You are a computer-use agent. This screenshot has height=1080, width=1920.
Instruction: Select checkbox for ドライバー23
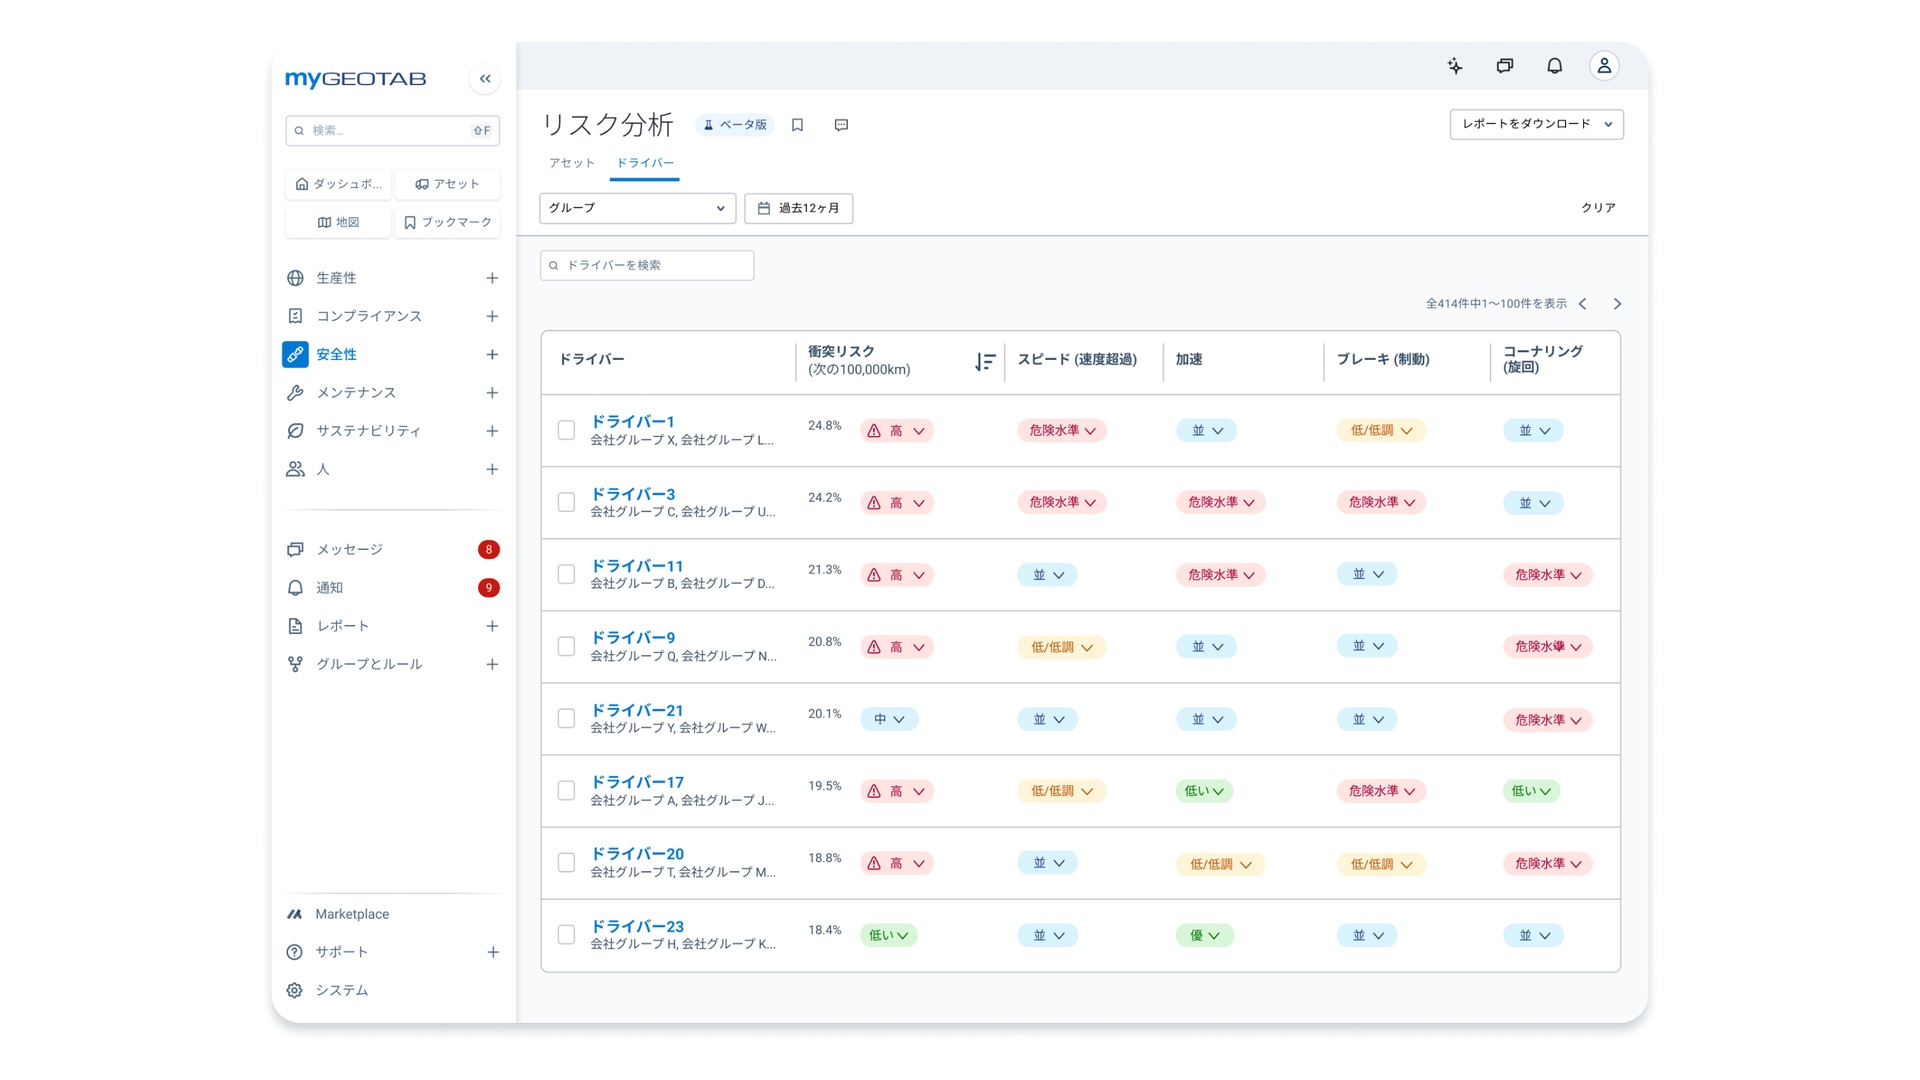(566, 934)
